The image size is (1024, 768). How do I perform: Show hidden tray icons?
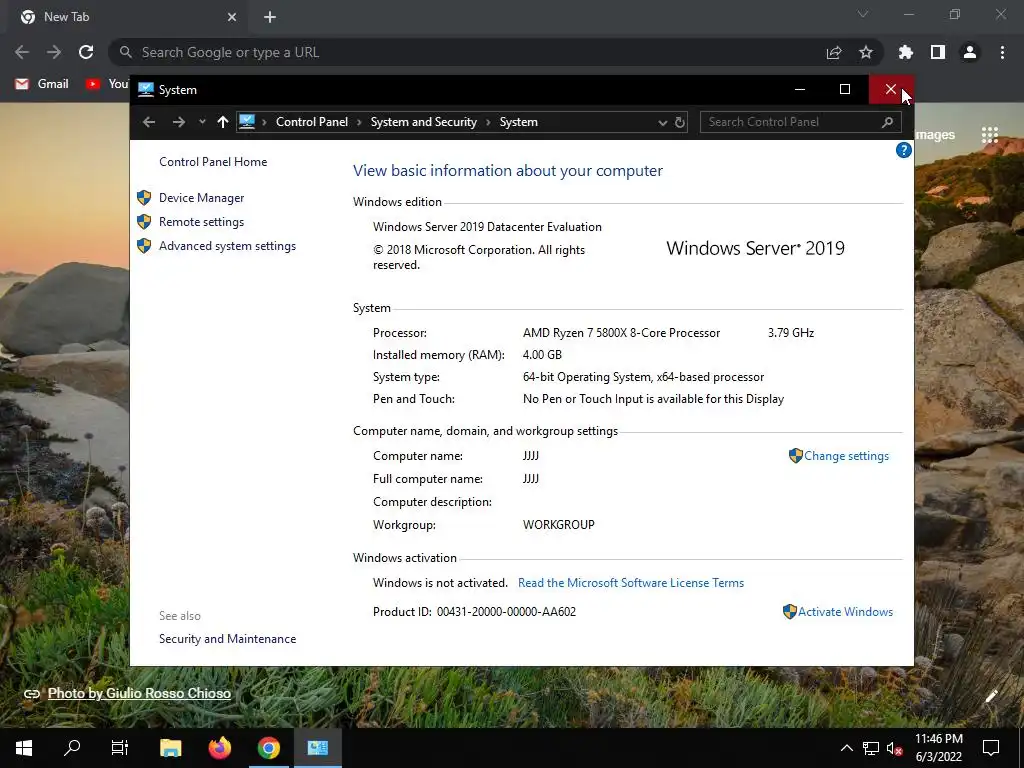pos(846,748)
